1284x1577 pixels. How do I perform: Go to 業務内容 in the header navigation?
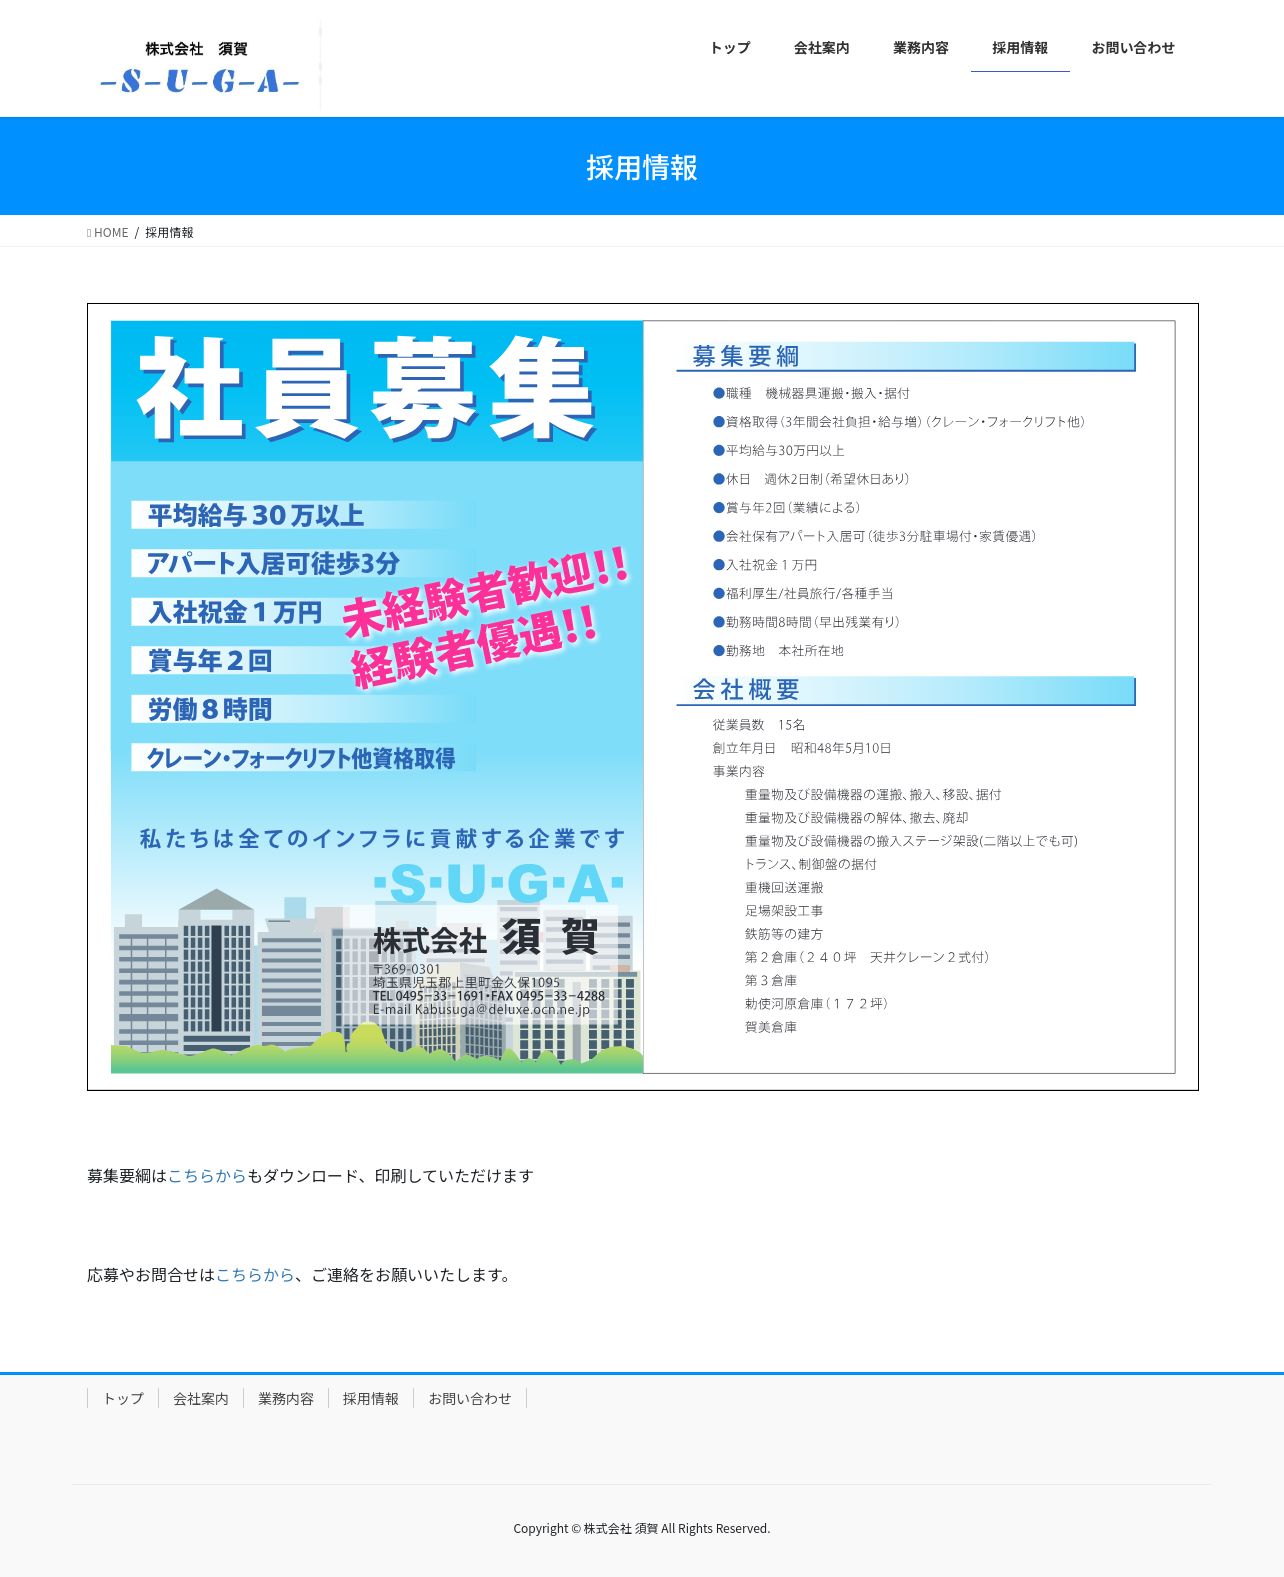tap(921, 48)
